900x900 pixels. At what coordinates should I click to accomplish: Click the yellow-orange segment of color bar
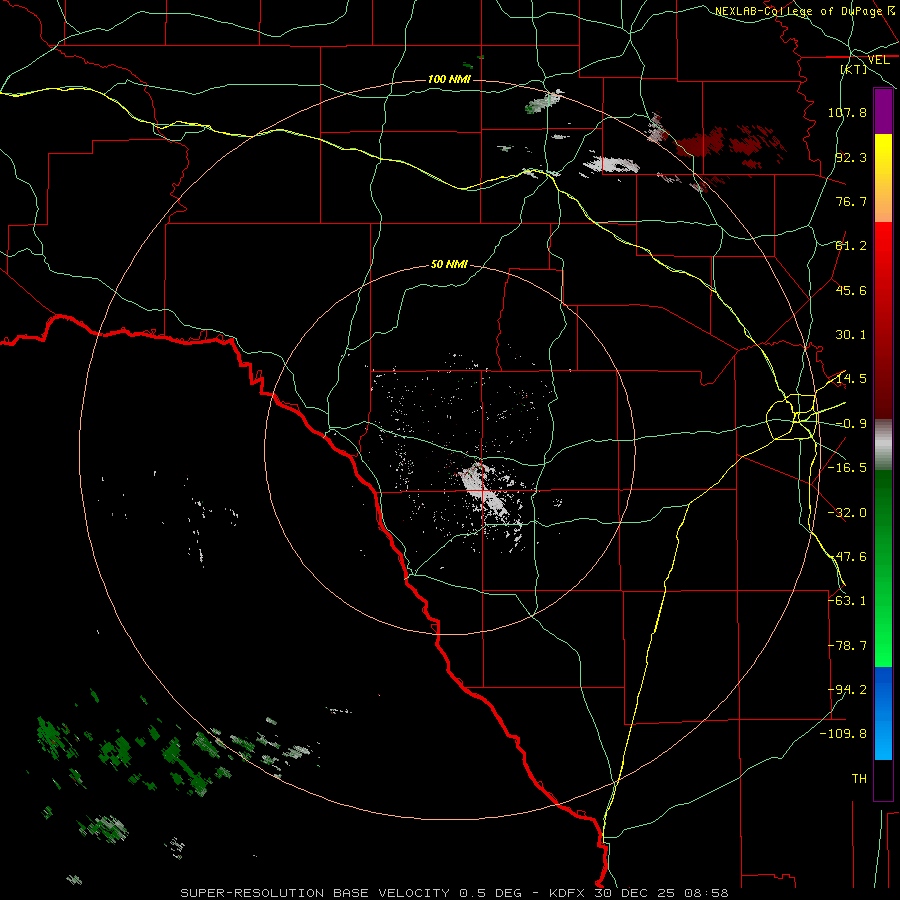(x=883, y=178)
